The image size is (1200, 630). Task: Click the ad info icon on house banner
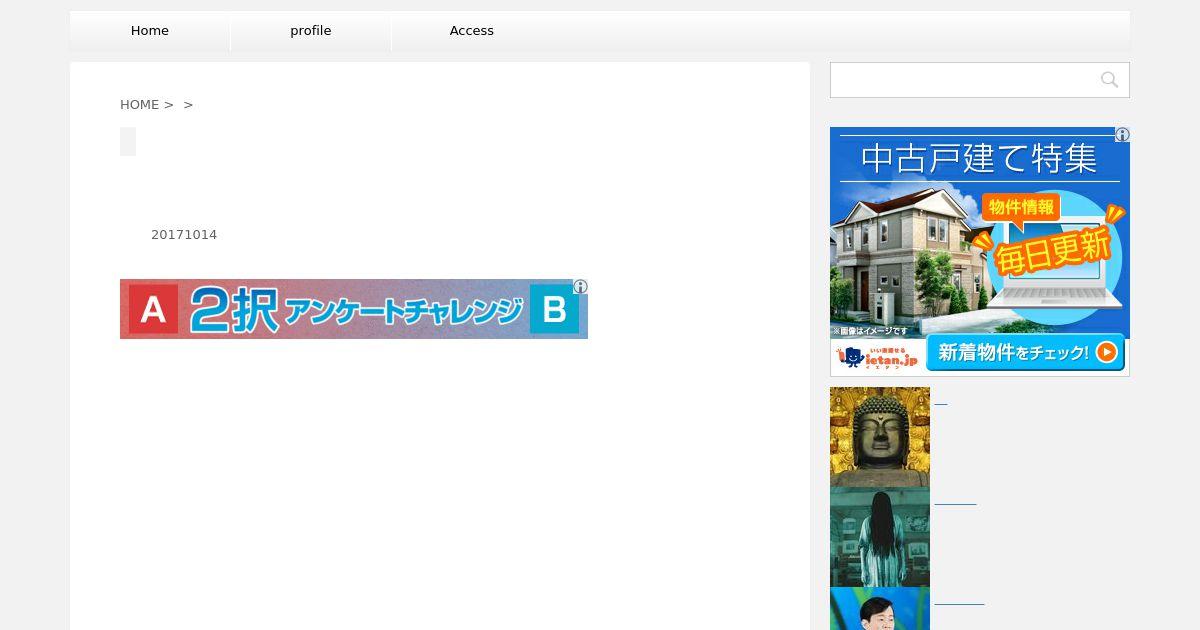point(1123,134)
